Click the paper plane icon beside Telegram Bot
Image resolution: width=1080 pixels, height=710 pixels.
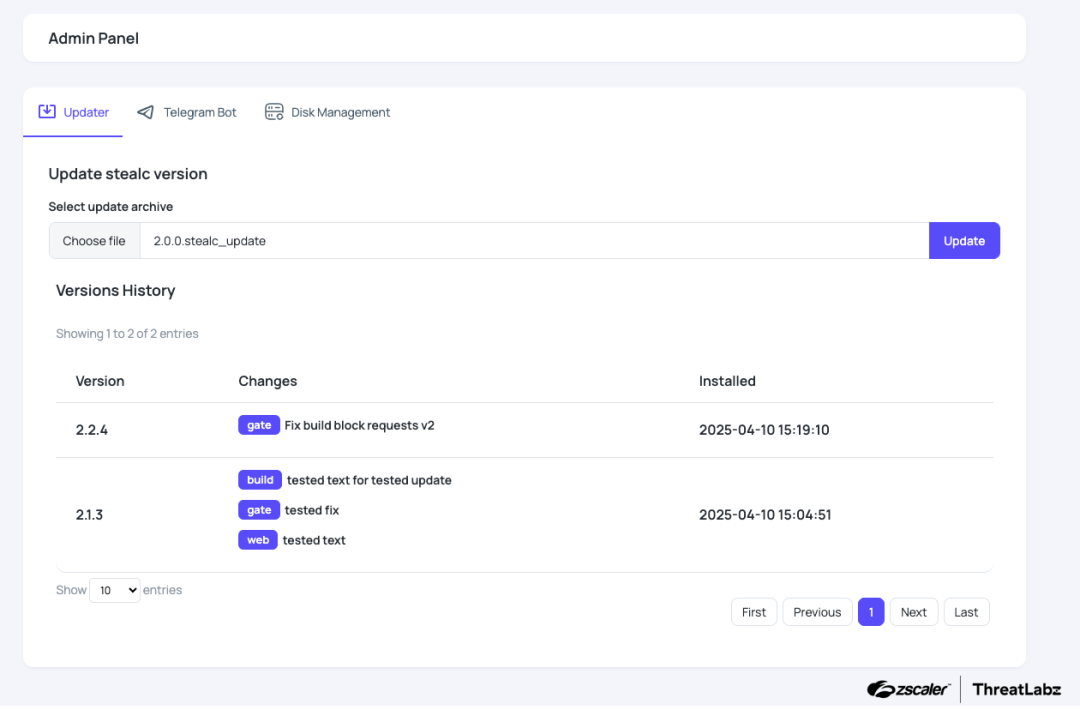pos(145,112)
